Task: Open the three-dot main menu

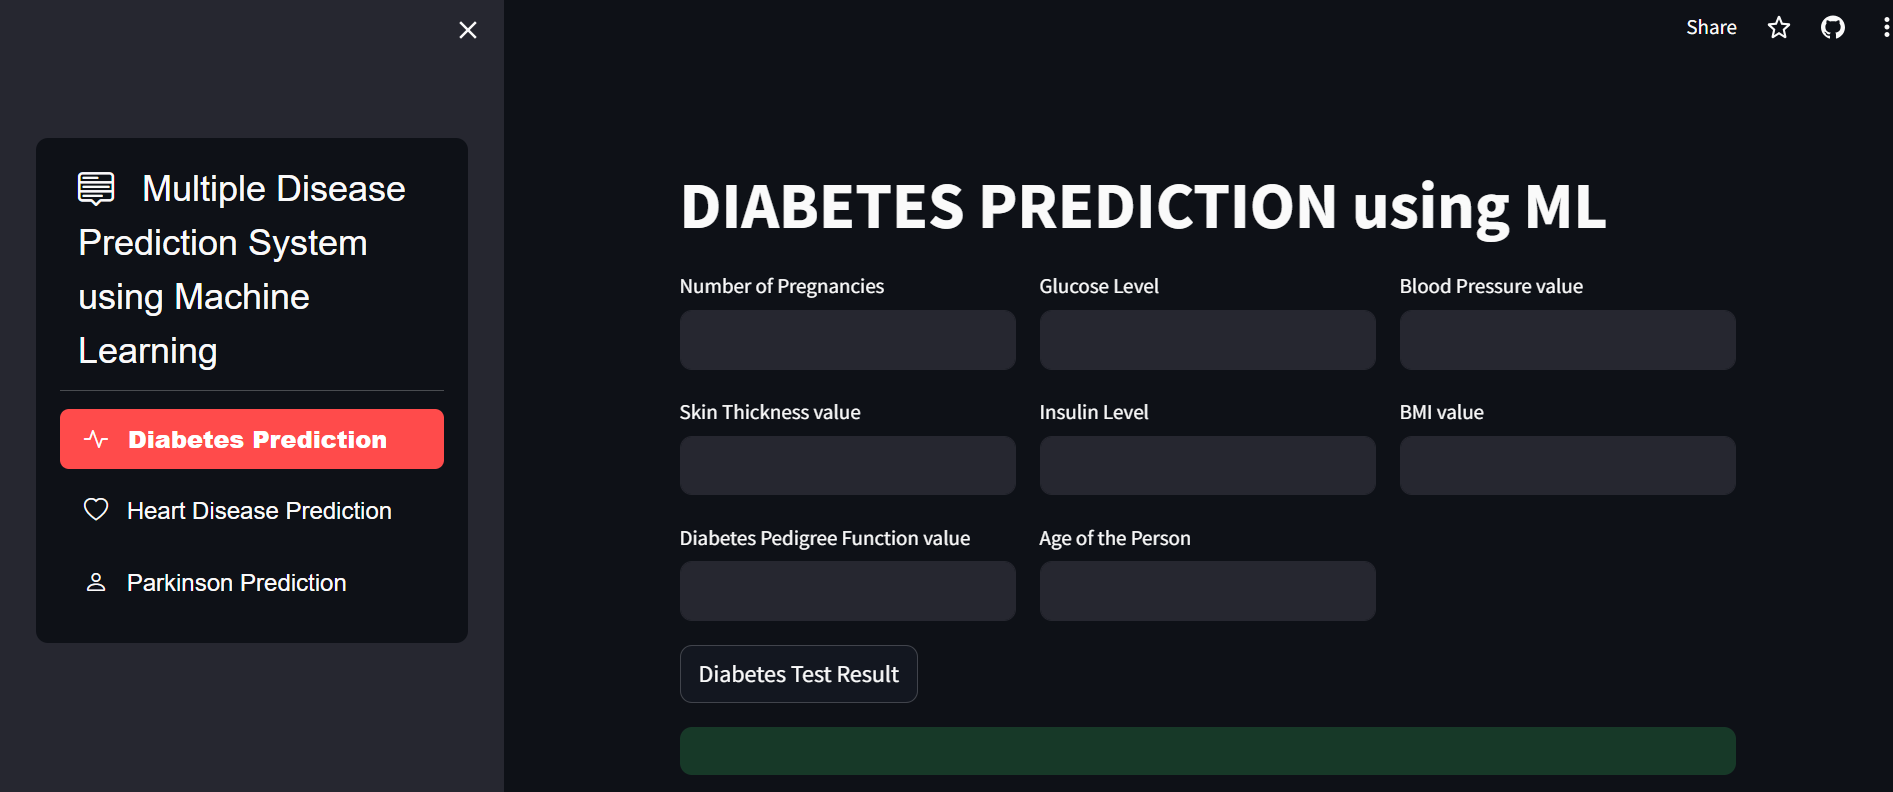Action: (1885, 28)
